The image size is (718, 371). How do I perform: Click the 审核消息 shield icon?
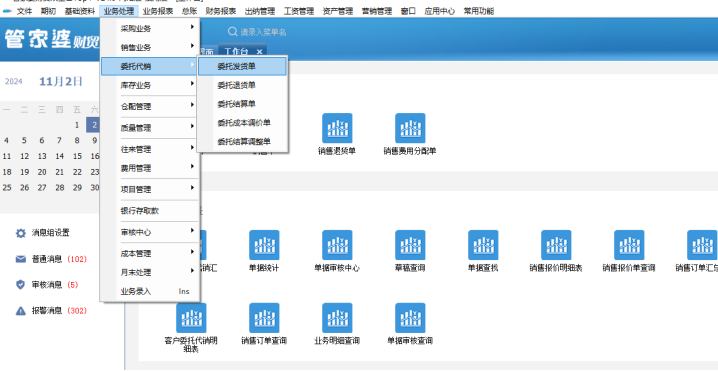tap(21, 285)
